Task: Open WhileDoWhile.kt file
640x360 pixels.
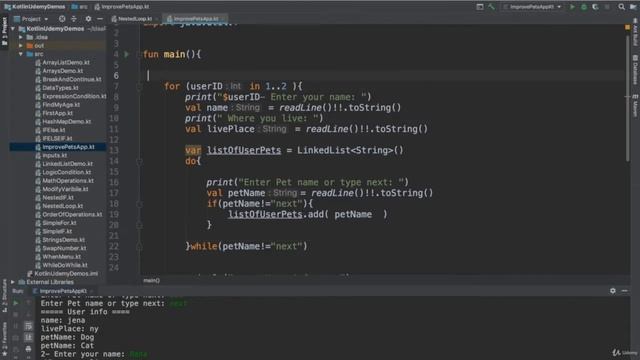Action: pos(64,265)
